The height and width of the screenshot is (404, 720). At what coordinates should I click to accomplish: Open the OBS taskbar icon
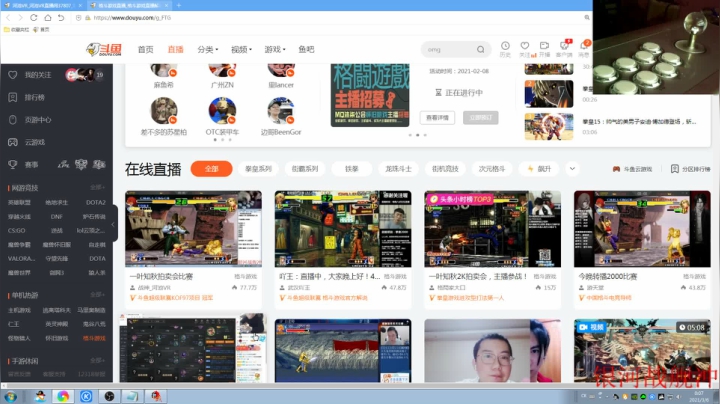click(x=109, y=396)
